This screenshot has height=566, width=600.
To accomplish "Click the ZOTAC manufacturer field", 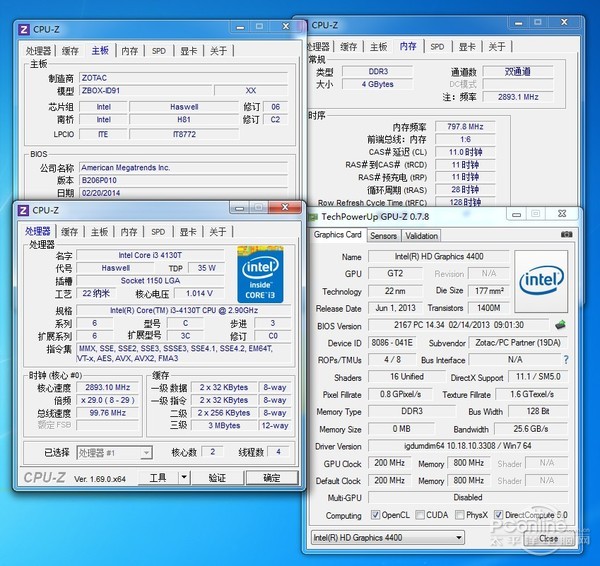I will (183, 78).
